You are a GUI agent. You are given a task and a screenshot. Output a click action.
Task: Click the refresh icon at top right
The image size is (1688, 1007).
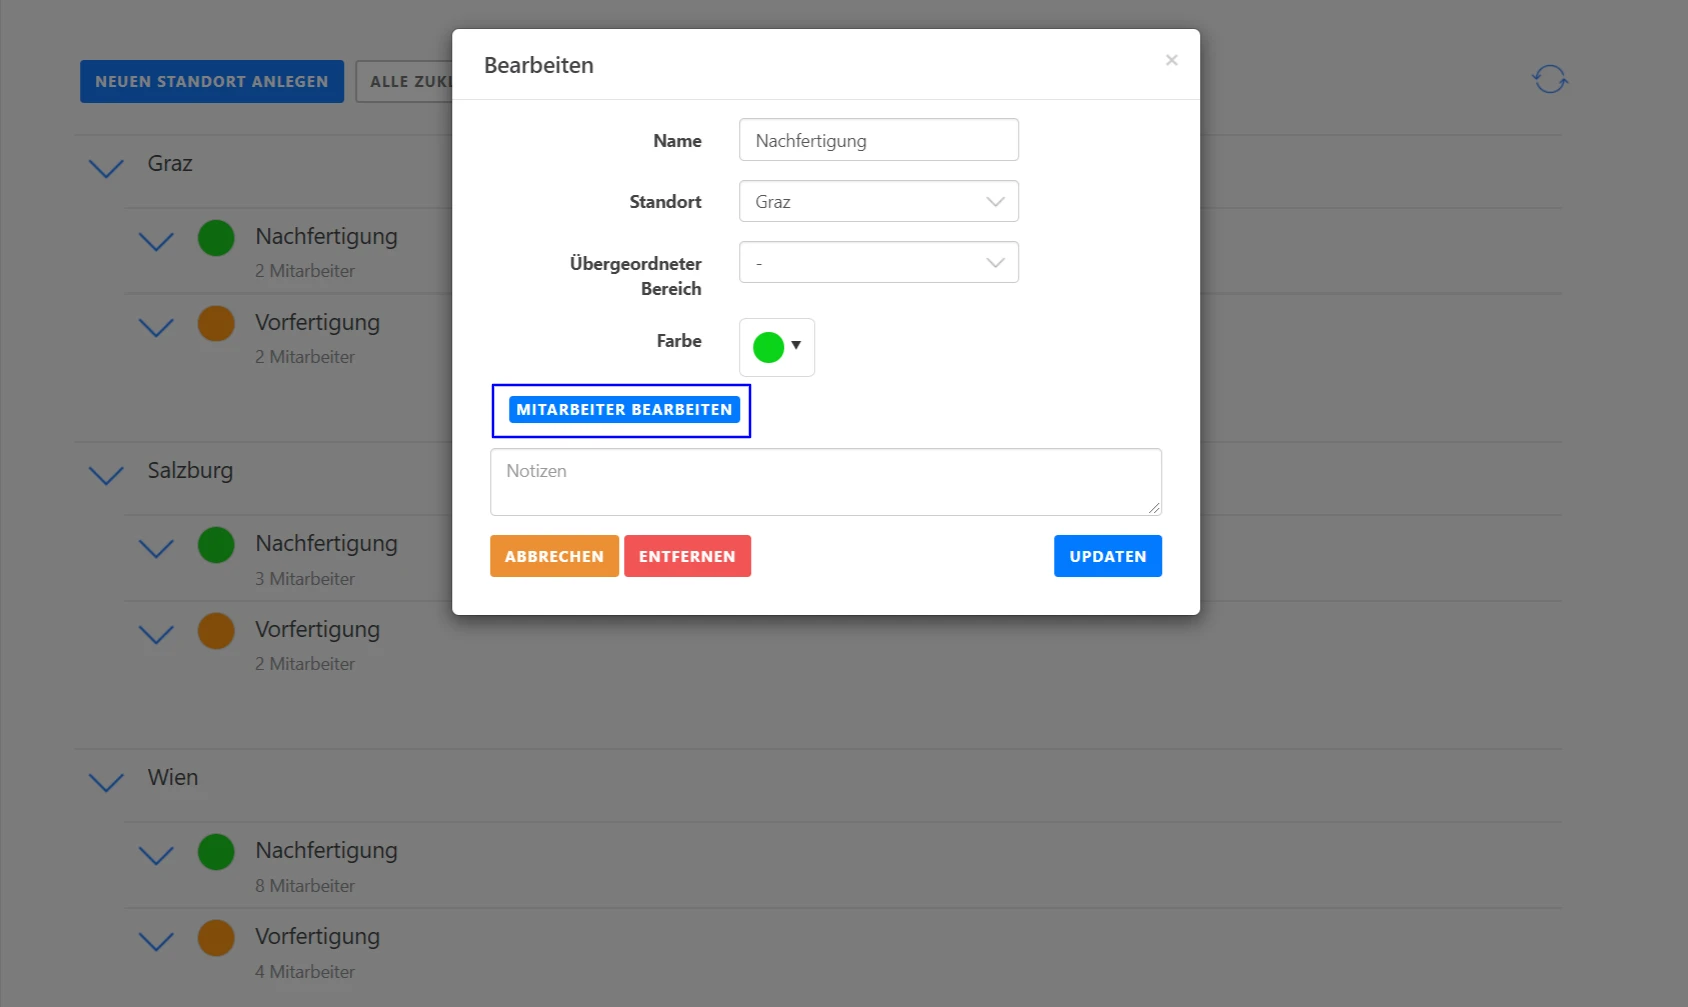click(1549, 79)
